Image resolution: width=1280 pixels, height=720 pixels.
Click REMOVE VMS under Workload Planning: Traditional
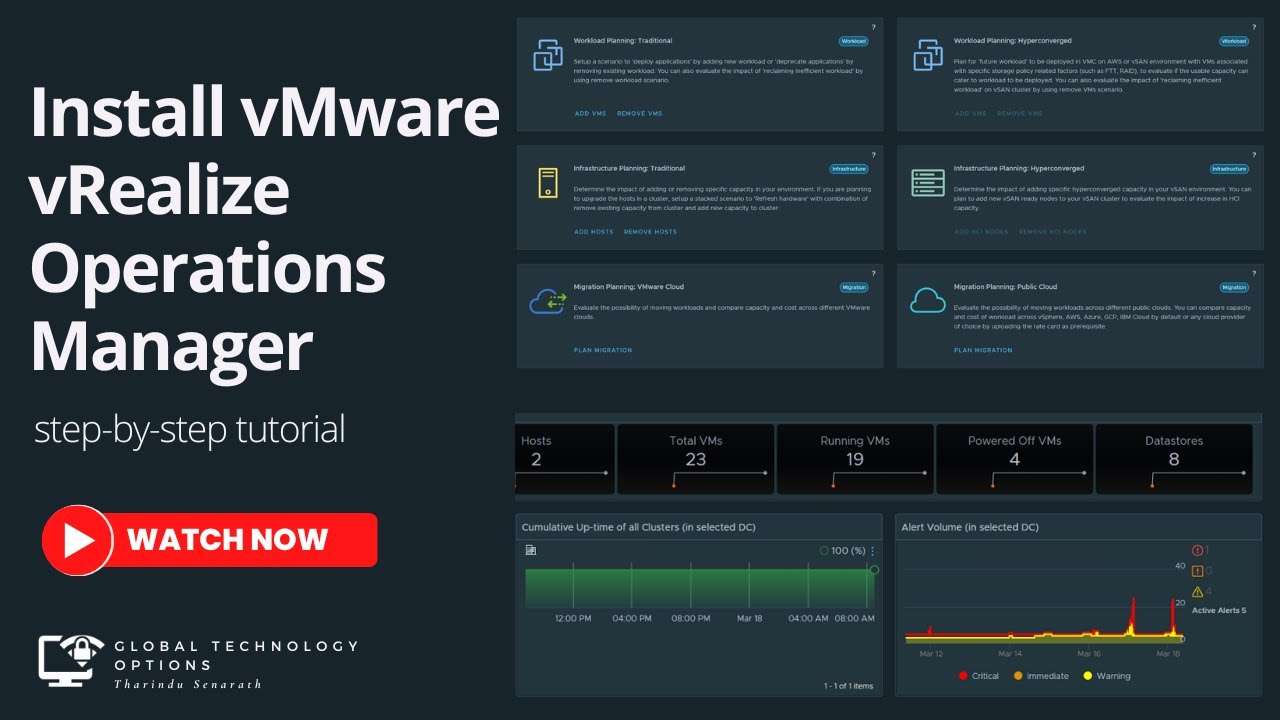(x=639, y=114)
